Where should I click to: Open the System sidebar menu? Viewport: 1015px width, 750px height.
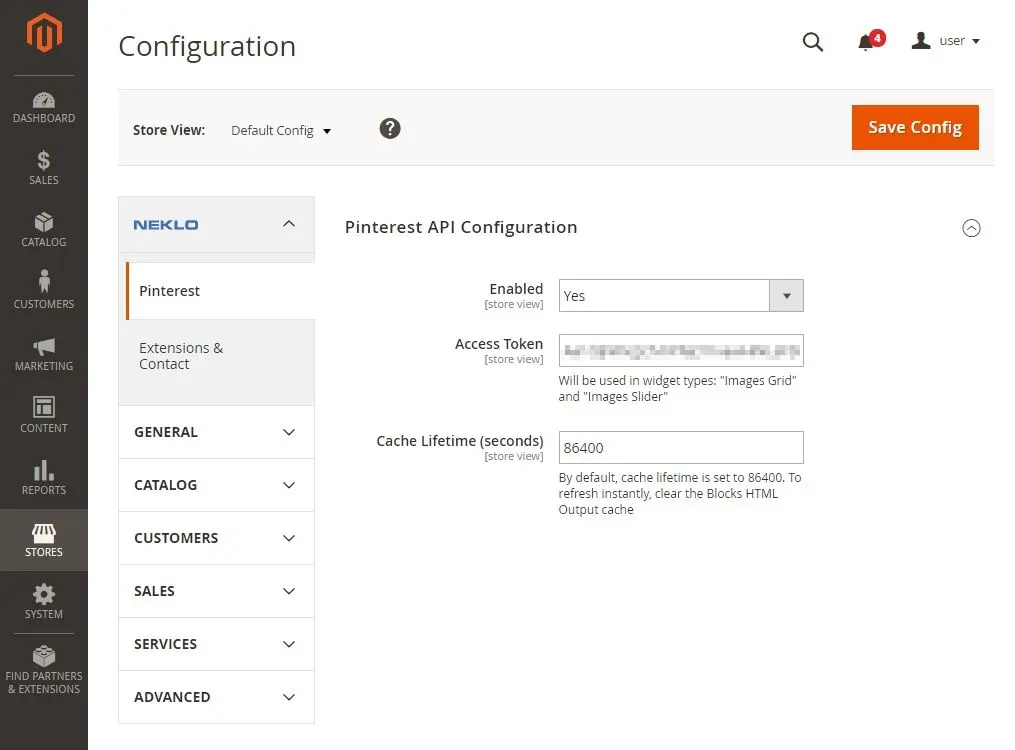(44, 602)
